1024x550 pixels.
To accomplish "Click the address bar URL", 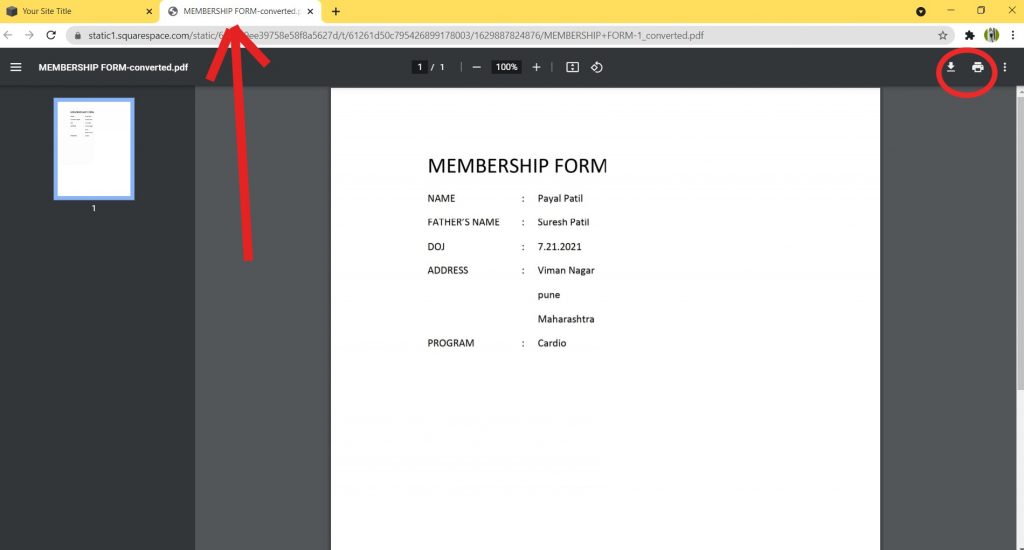I will coord(396,35).
